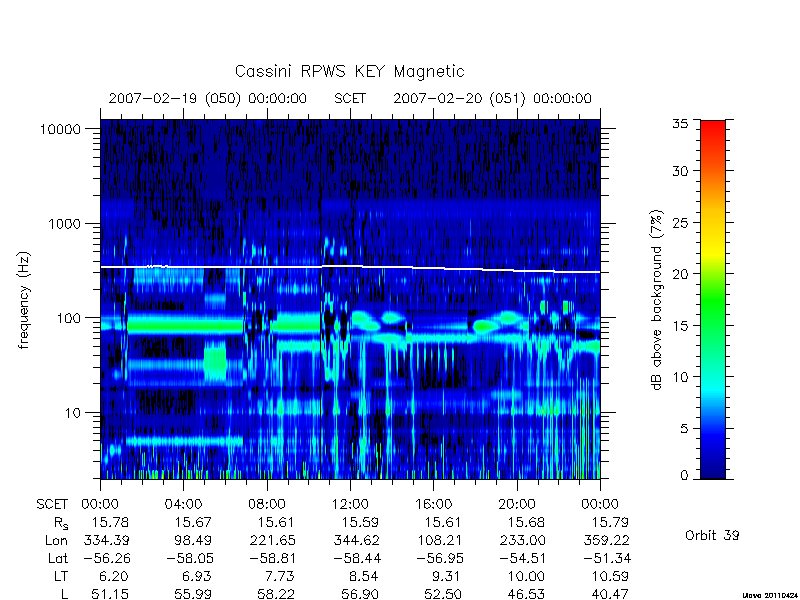Click the LT row header label
This screenshot has width=800, height=600.
[61, 577]
